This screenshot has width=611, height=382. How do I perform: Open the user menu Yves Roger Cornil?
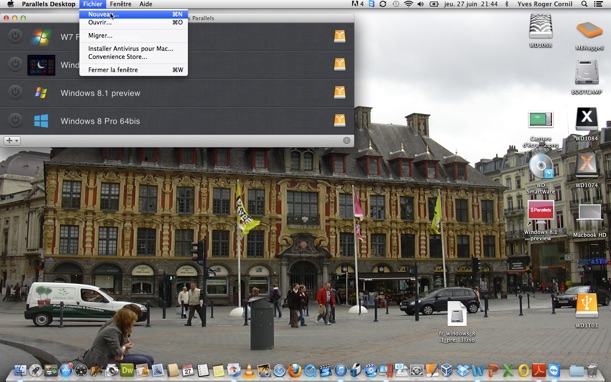545,4
